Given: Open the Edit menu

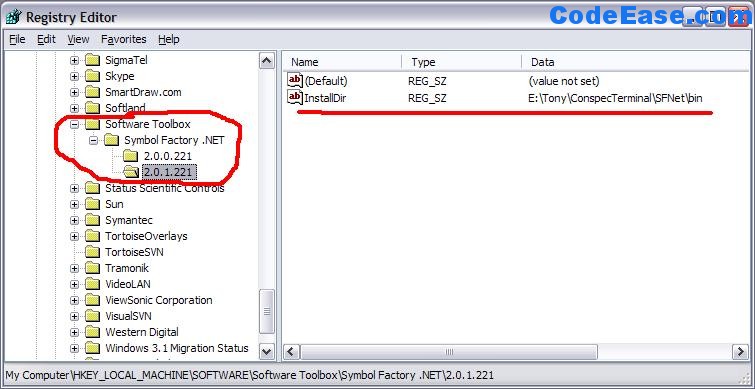Looking at the screenshot, I should click(46, 39).
